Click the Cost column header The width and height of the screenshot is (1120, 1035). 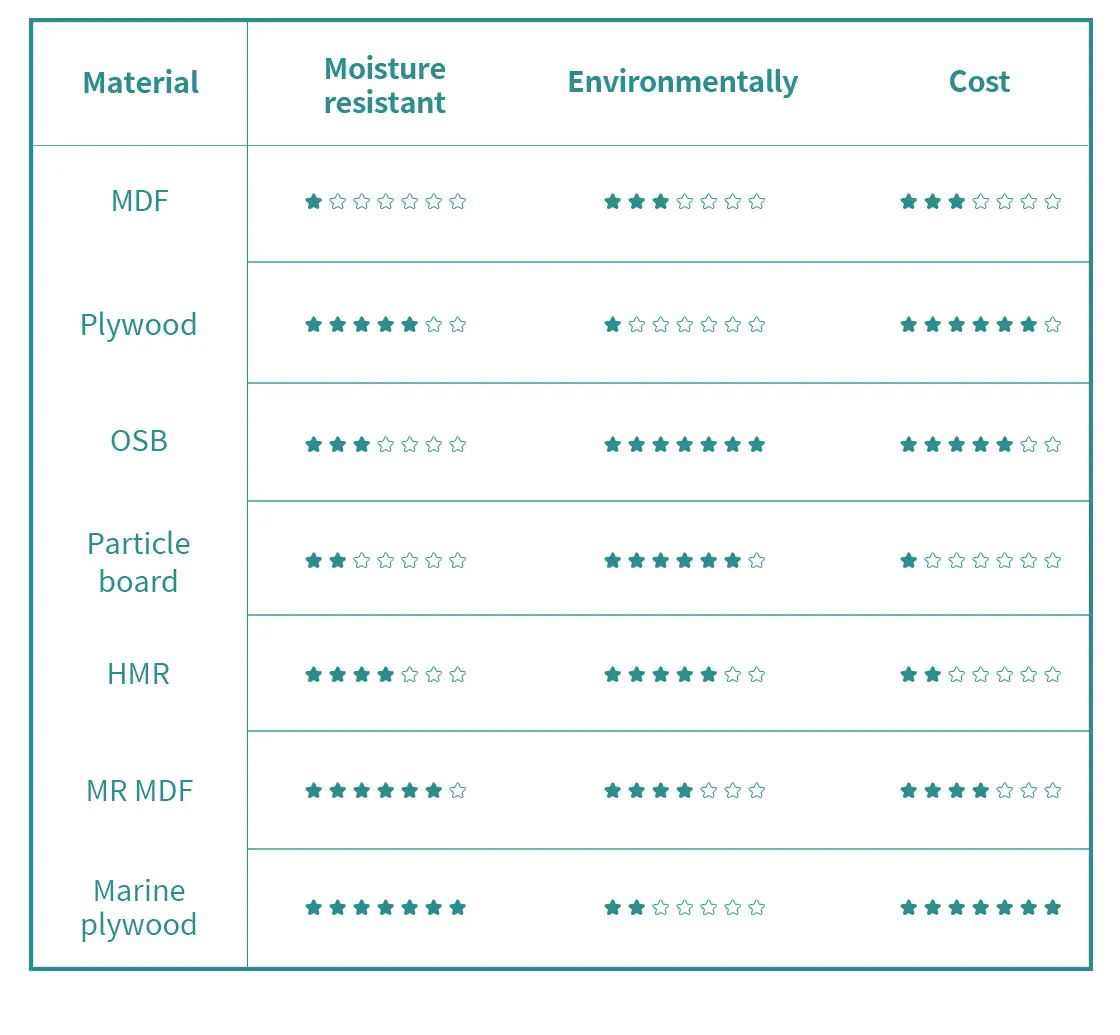click(x=979, y=82)
